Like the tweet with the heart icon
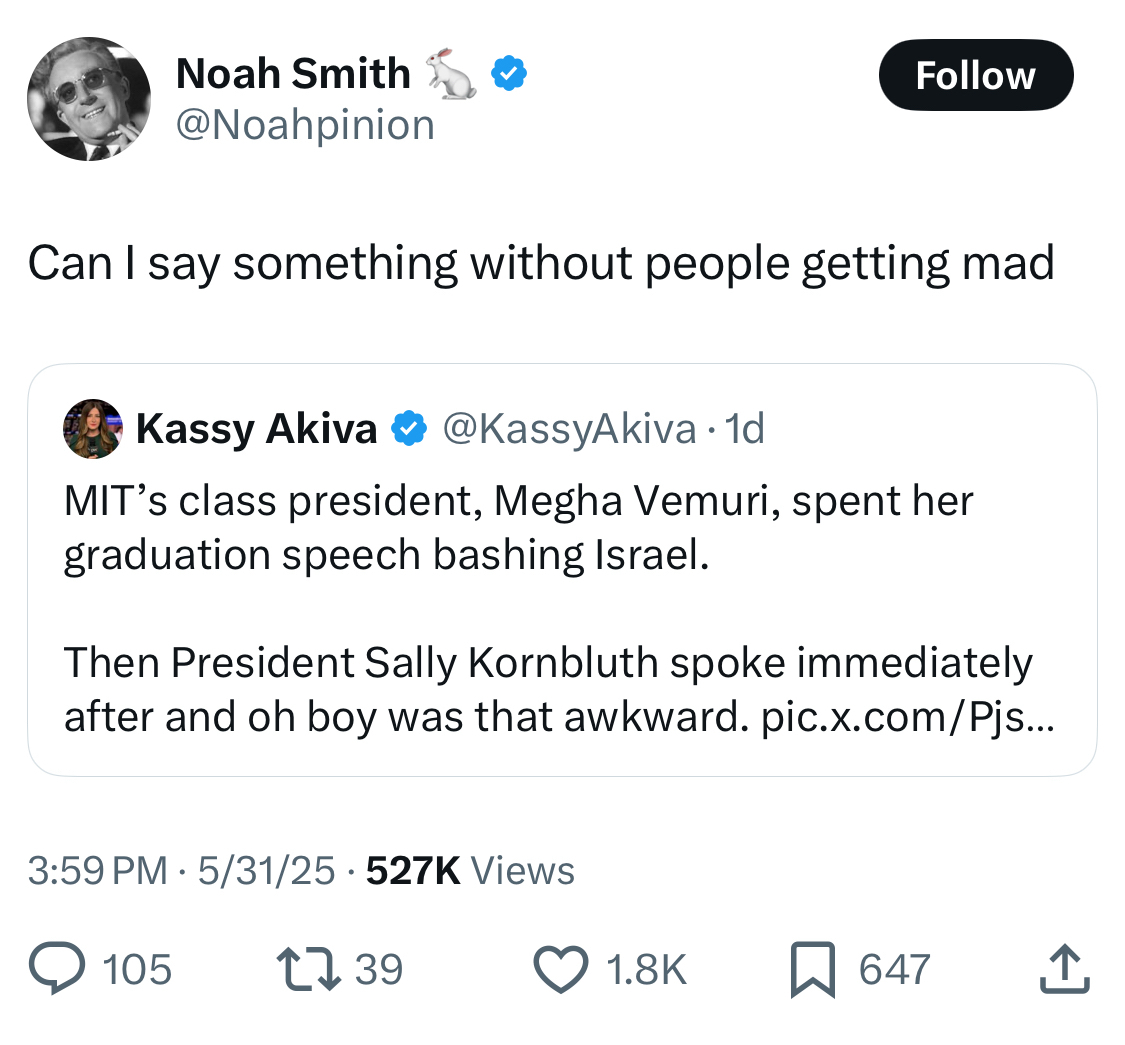The height and width of the screenshot is (1045, 1125). tap(566, 969)
